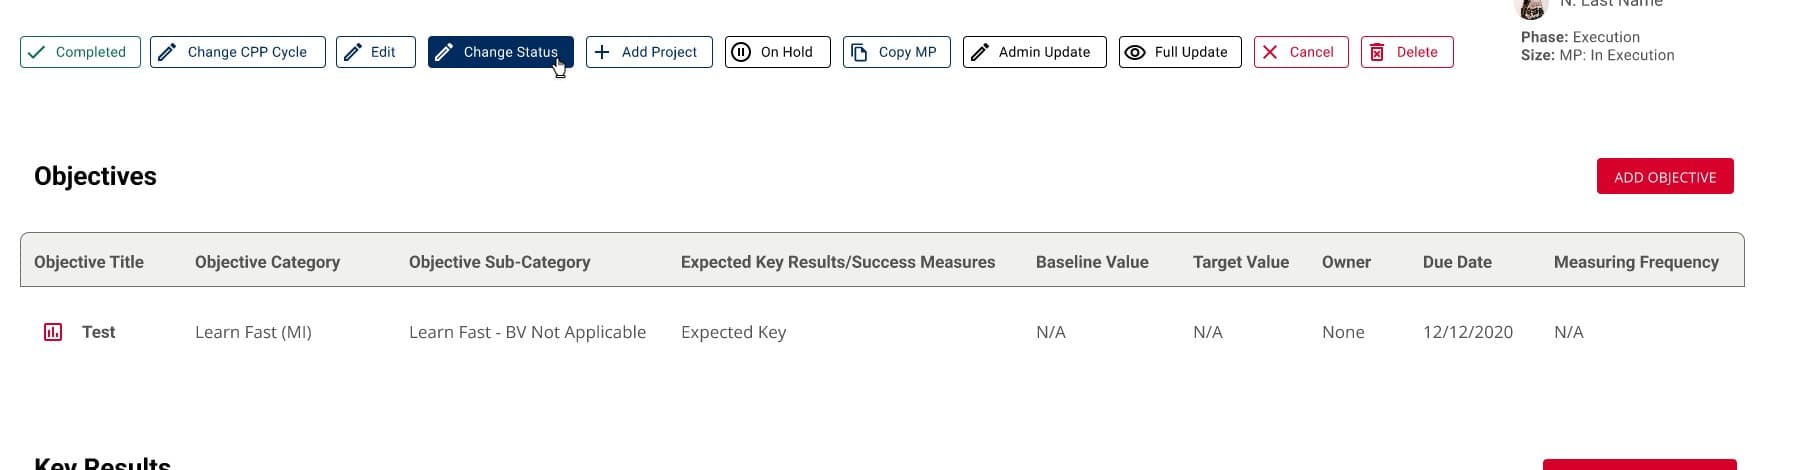The height and width of the screenshot is (470, 1800).
Task: Click the Owner column header
Action: click(x=1346, y=262)
